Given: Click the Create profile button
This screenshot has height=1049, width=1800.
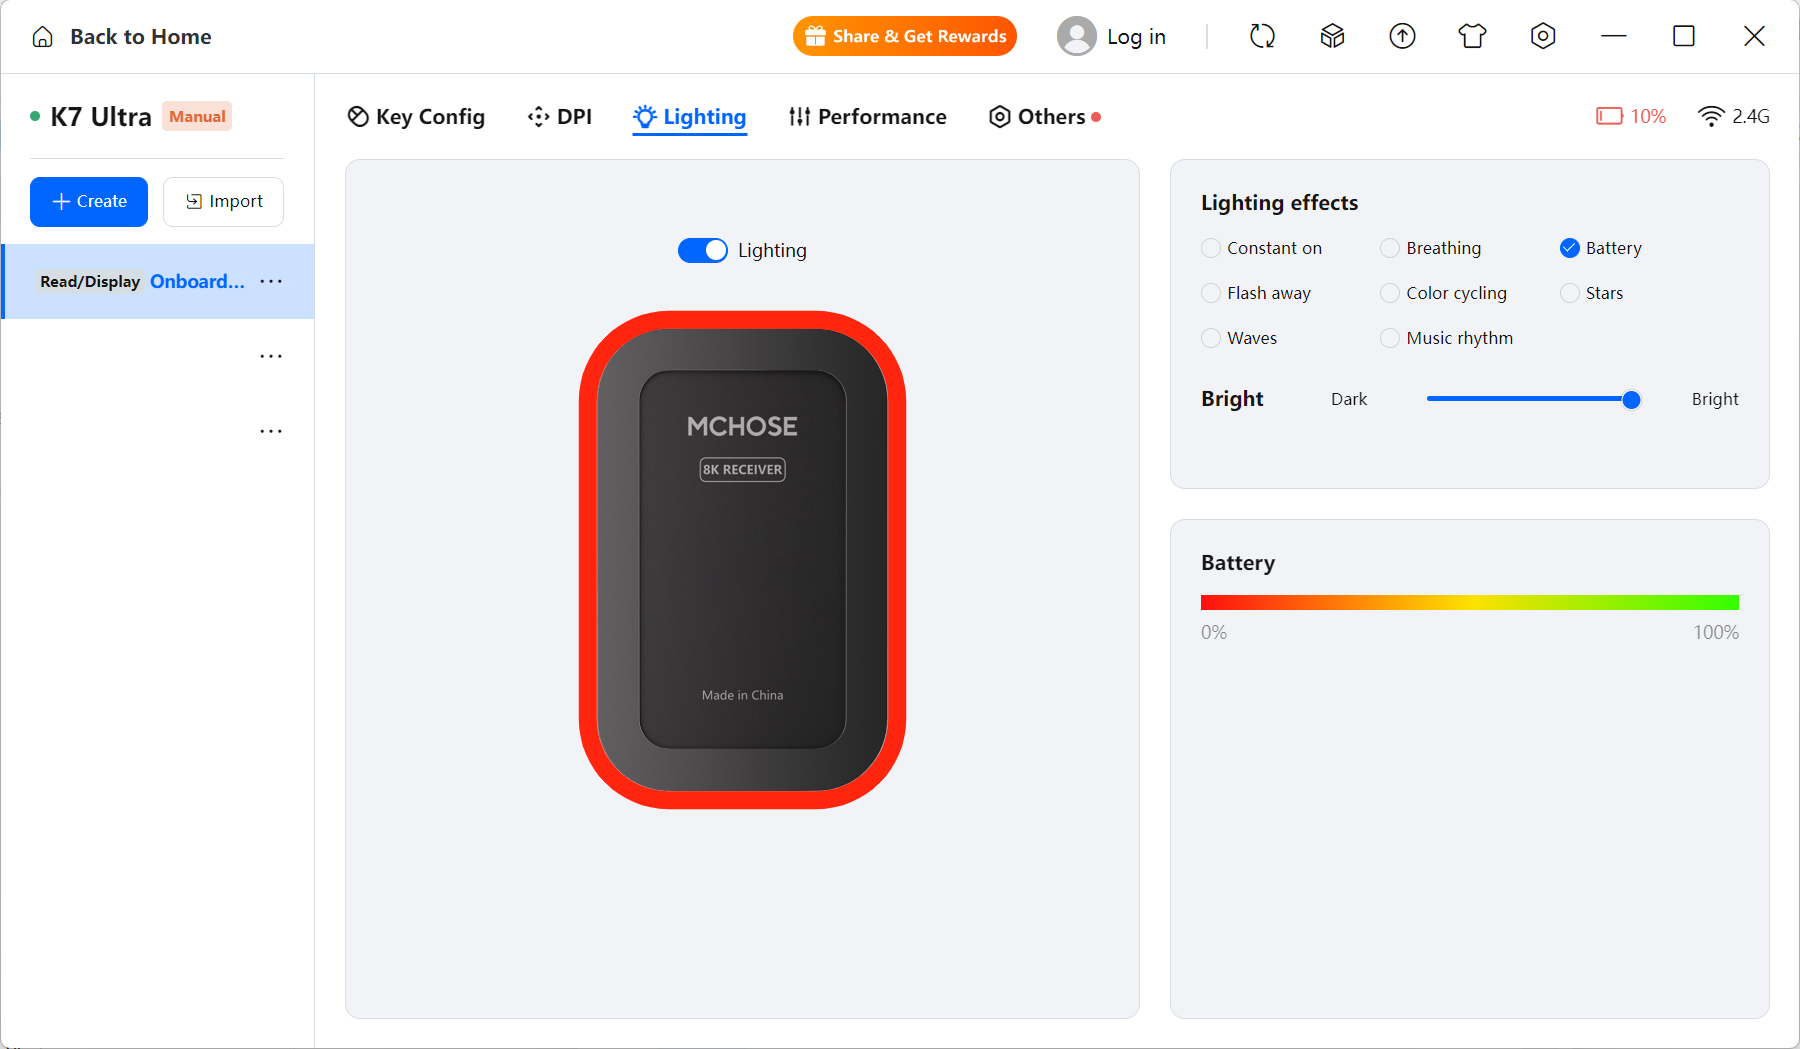Looking at the screenshot, I should pyautogui.click(x=89, y=202).
